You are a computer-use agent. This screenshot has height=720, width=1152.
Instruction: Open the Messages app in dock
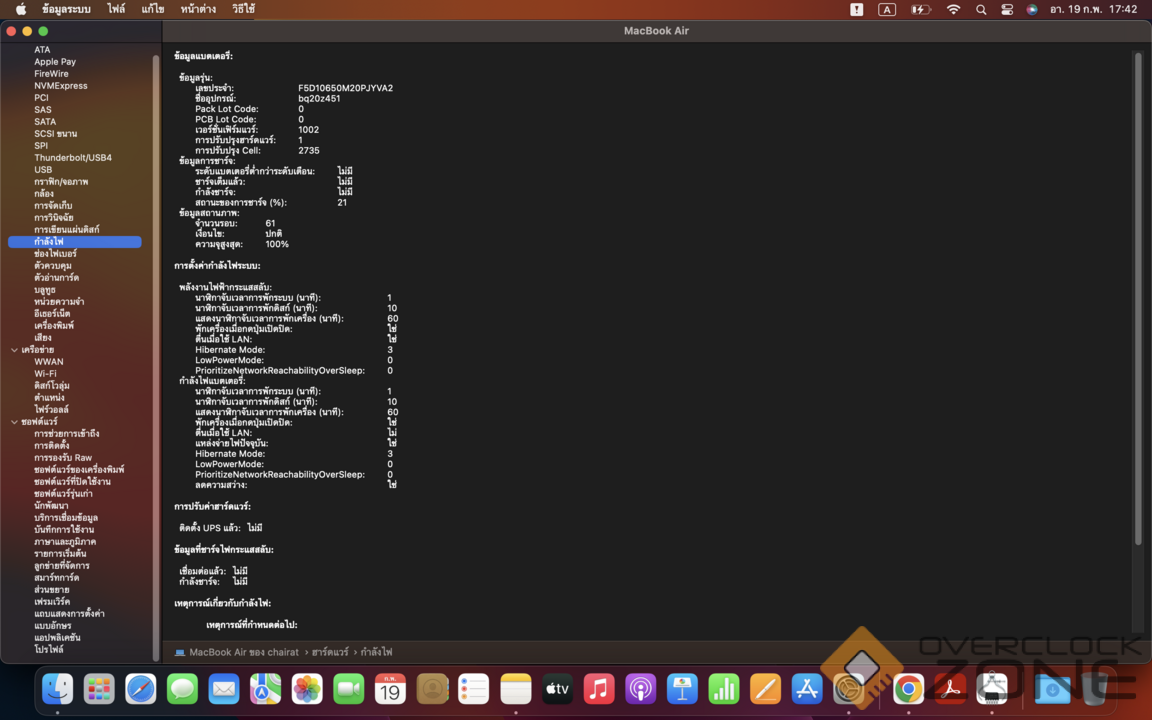182,689
